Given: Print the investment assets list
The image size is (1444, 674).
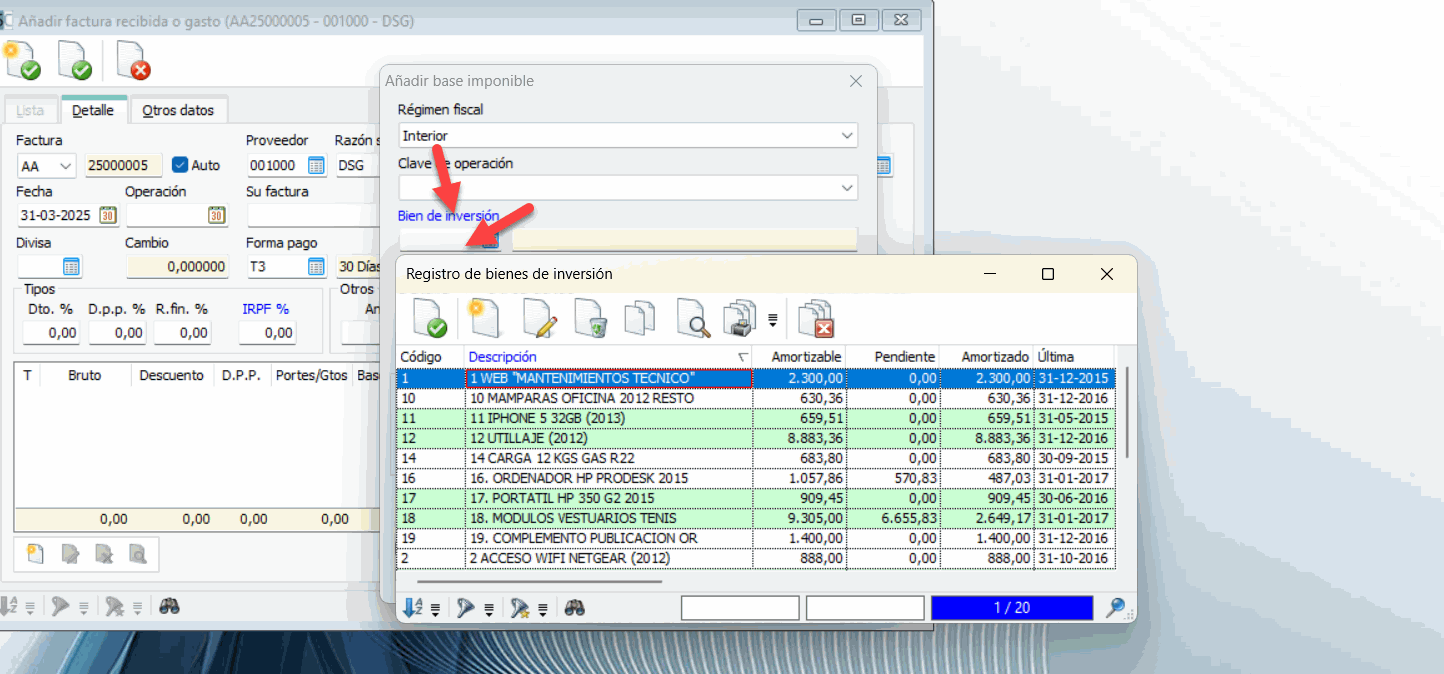Looking at the screenshot, I should point(741,317).
